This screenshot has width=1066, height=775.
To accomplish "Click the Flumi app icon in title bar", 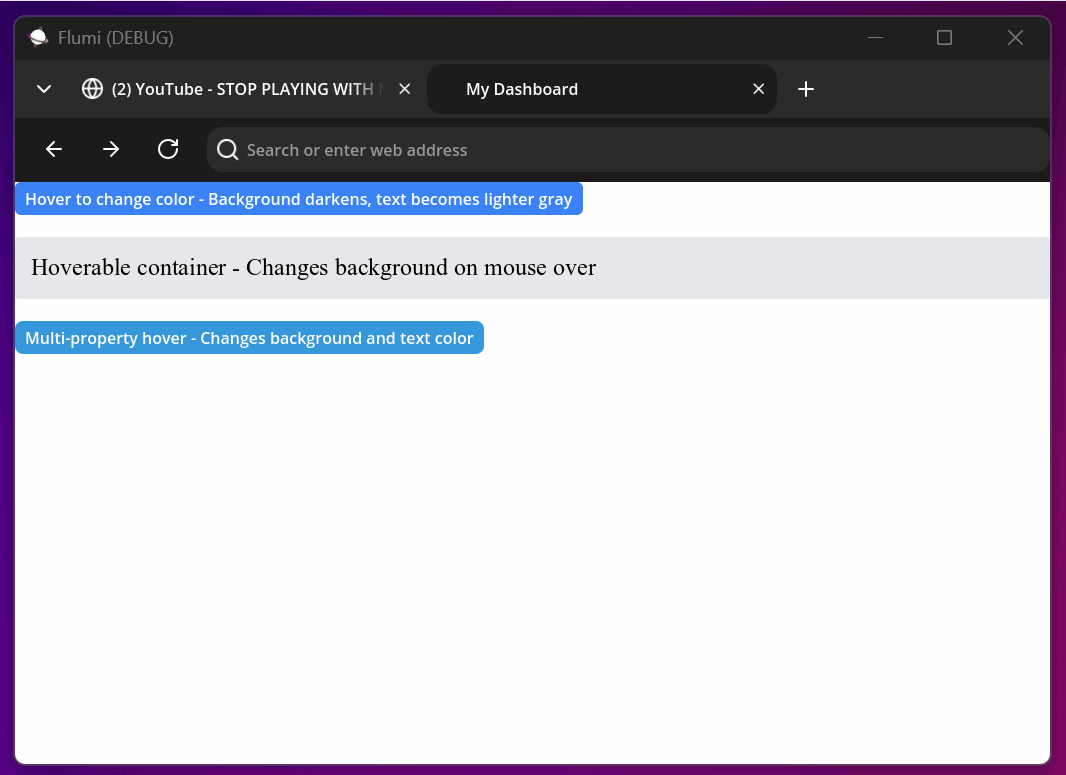I will click(38, 38).
